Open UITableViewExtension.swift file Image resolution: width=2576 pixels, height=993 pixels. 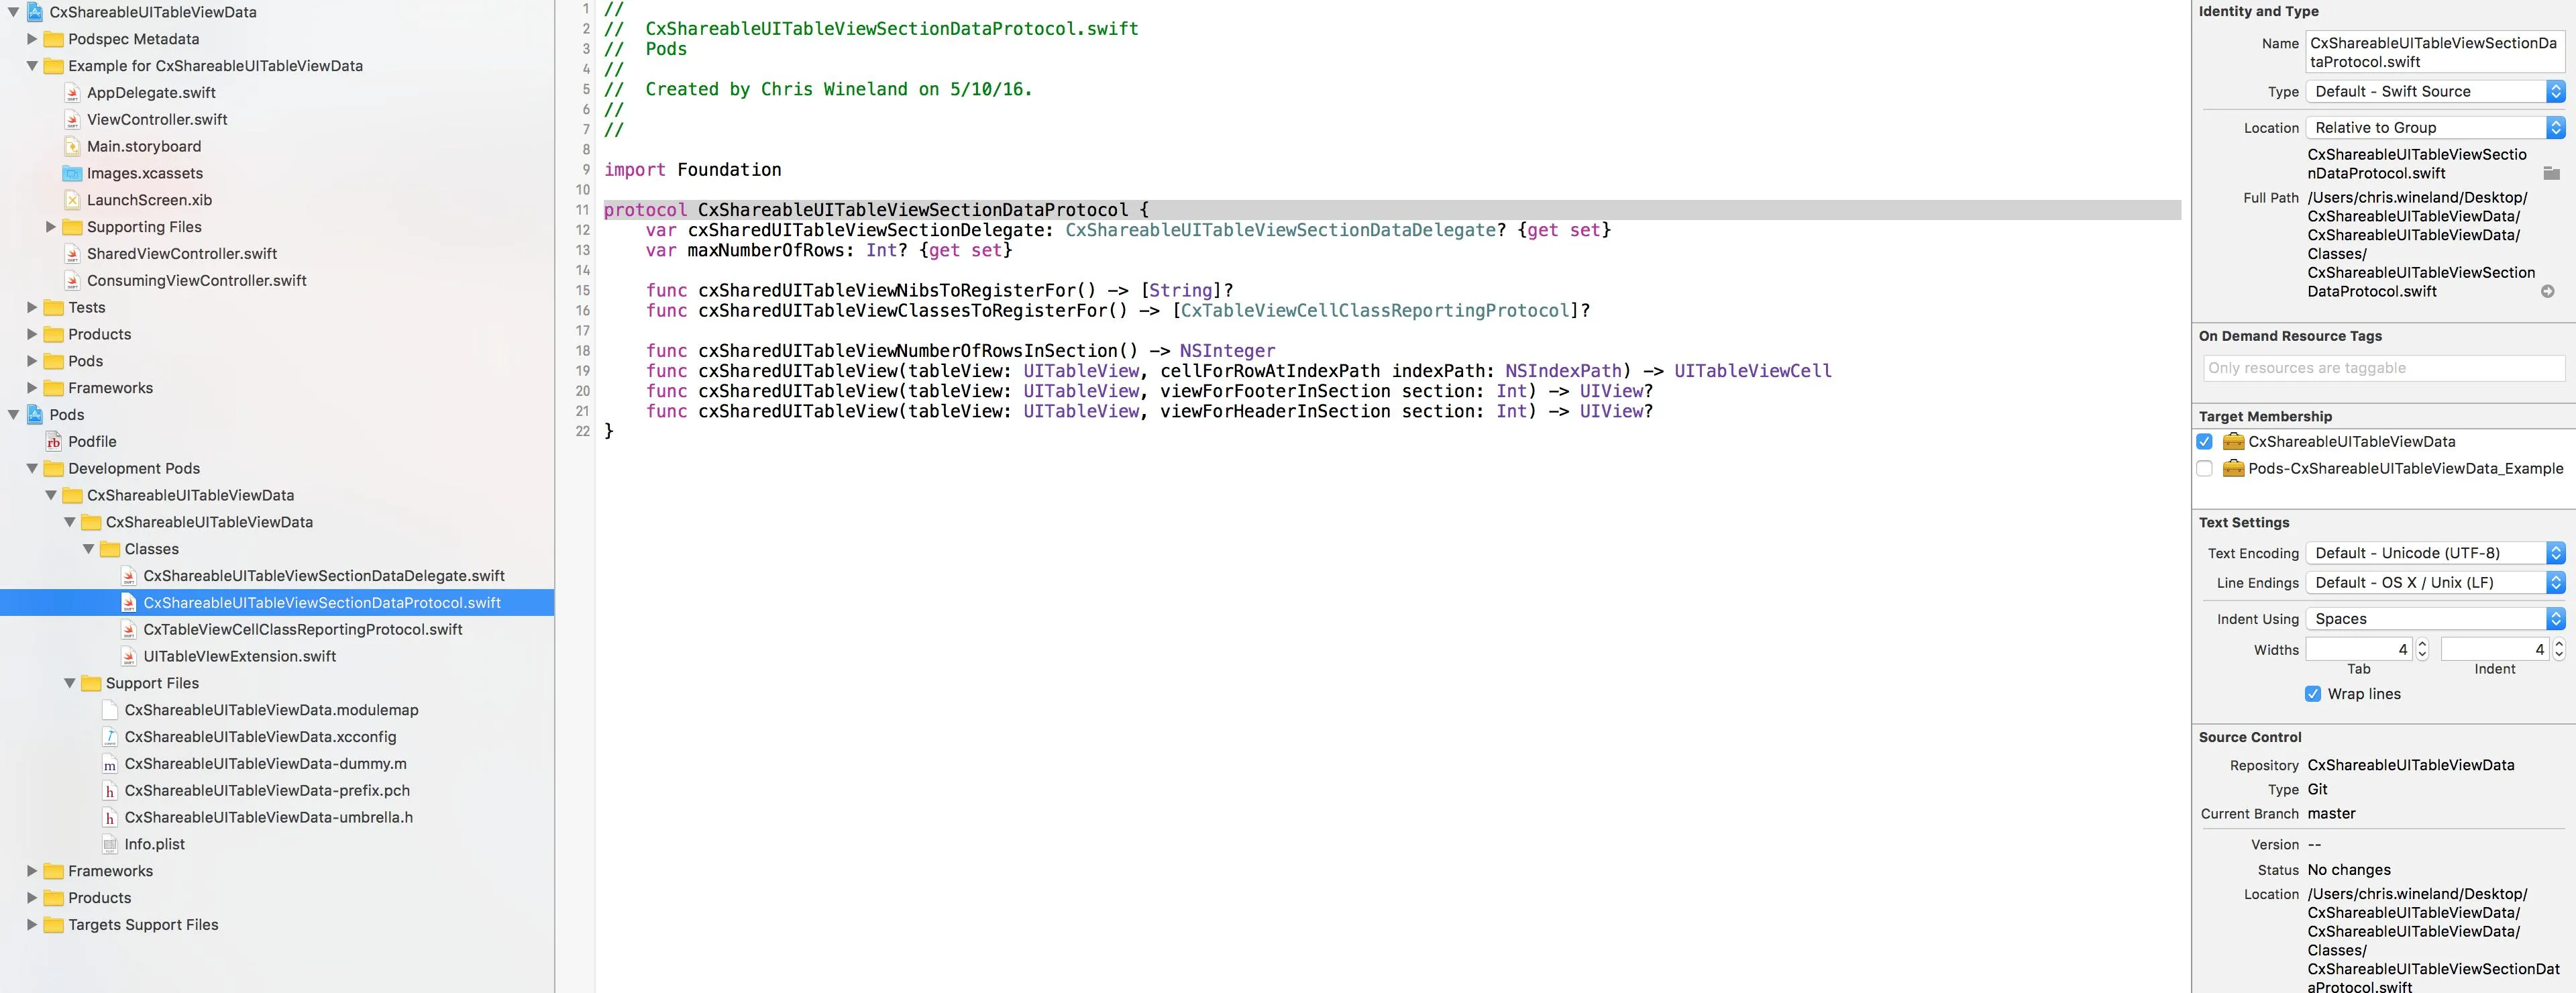(x=239, y=656)
